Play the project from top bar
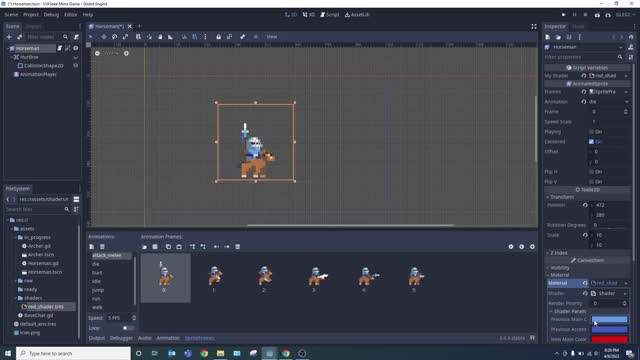The image size is (640, 360). [564, 15]
